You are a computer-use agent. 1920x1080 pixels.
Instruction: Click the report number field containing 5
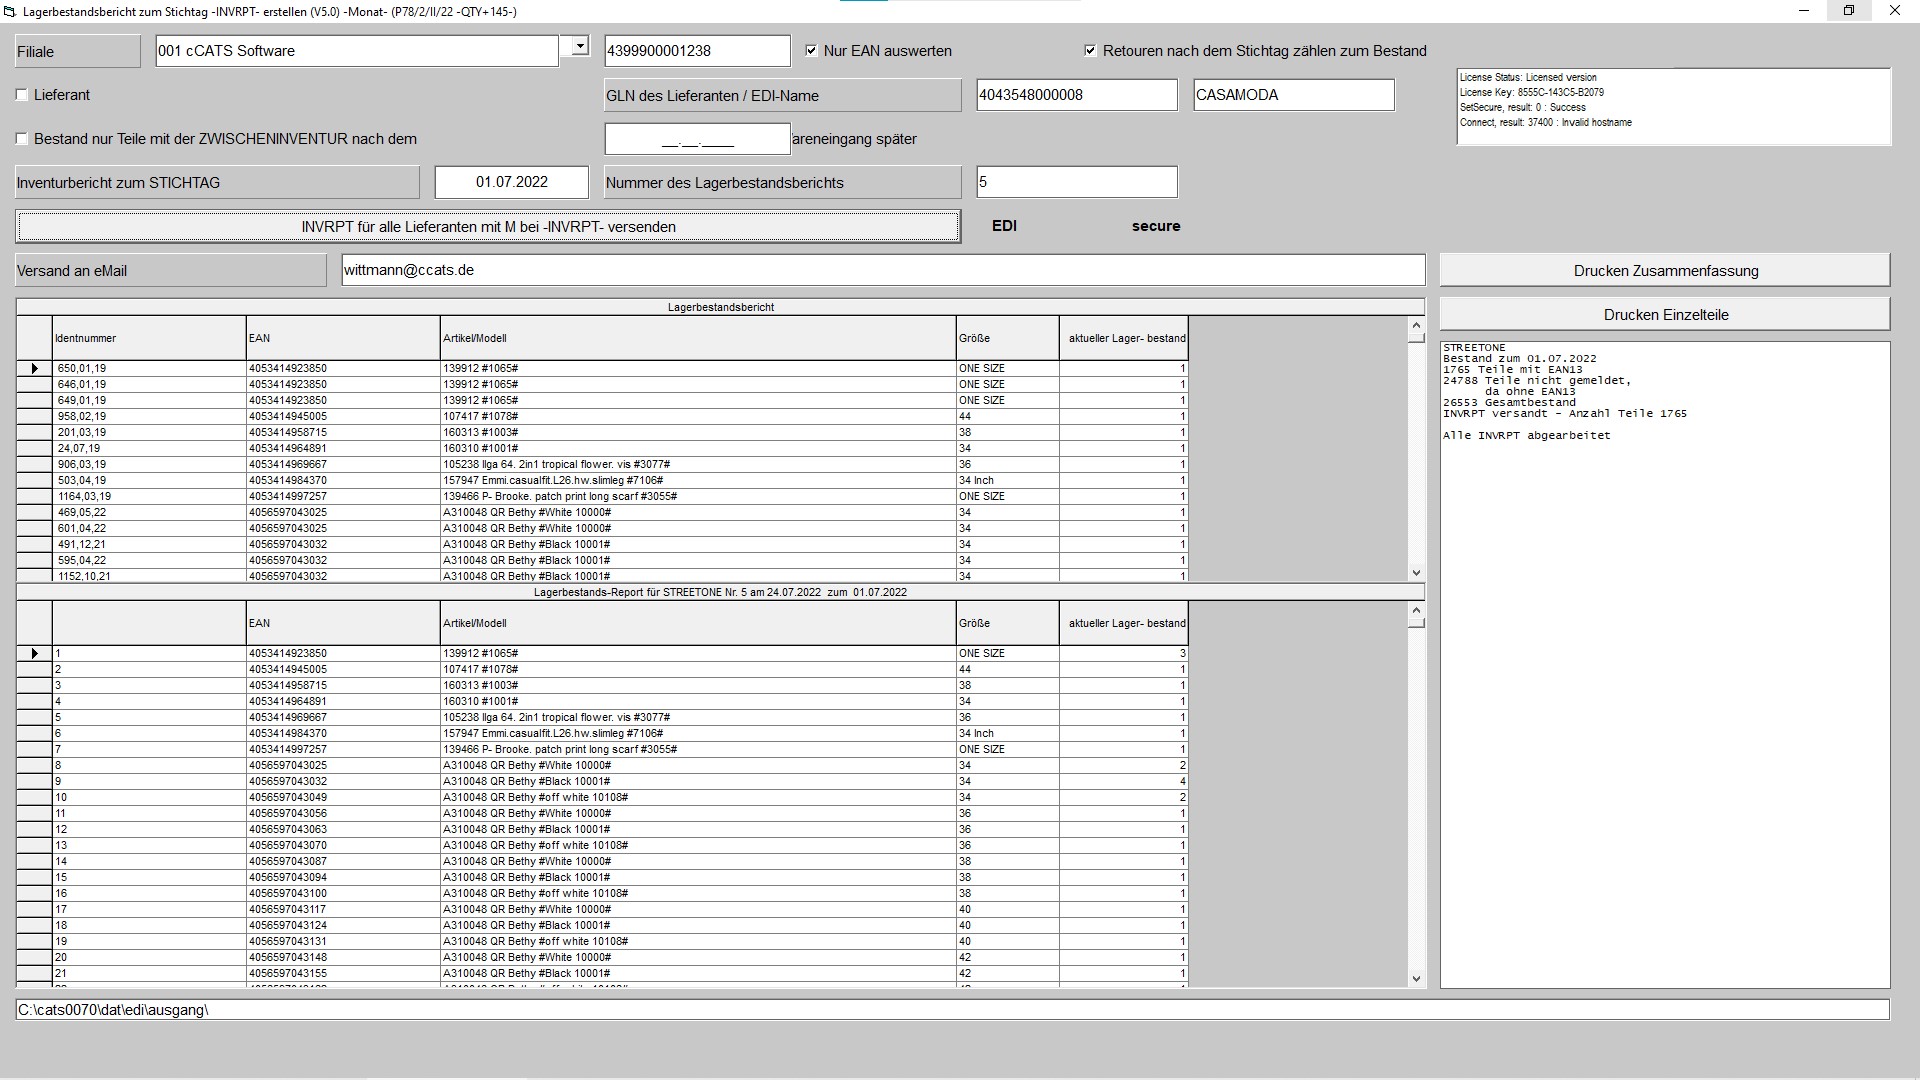[x=1077, y=182]
